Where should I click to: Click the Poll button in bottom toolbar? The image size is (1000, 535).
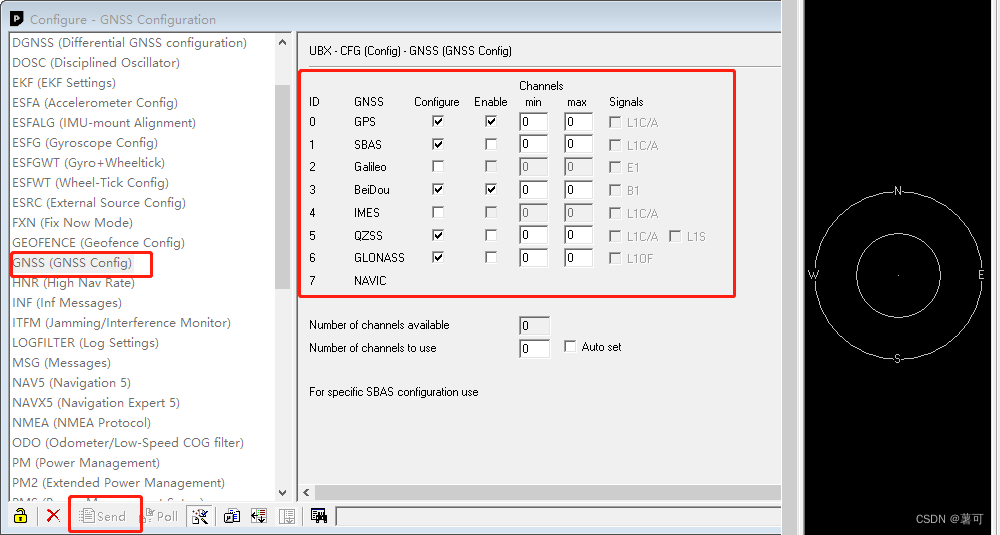point(159,516)
